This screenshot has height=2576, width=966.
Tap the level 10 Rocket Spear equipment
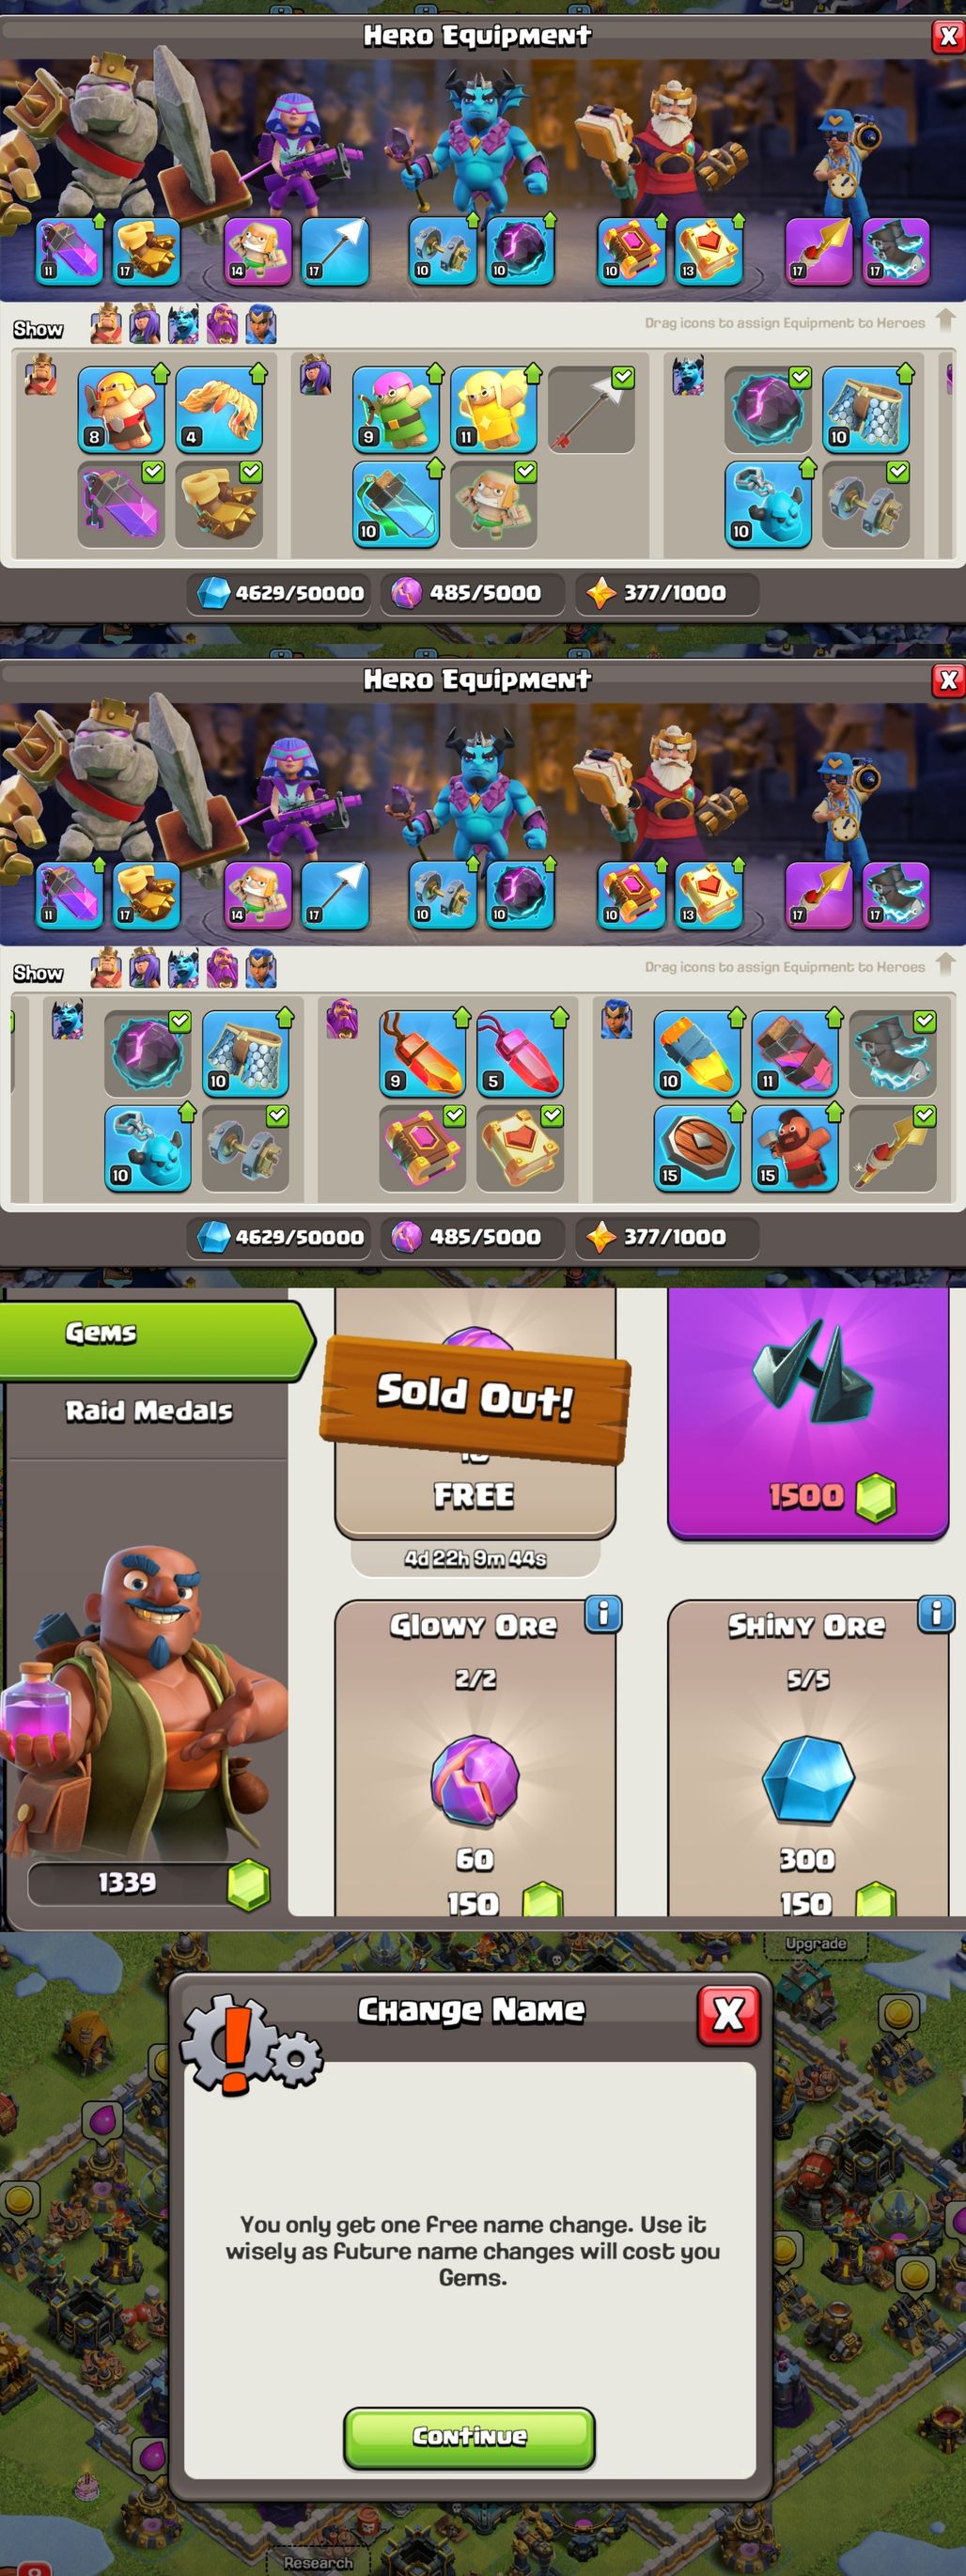tap(697, 1053)
